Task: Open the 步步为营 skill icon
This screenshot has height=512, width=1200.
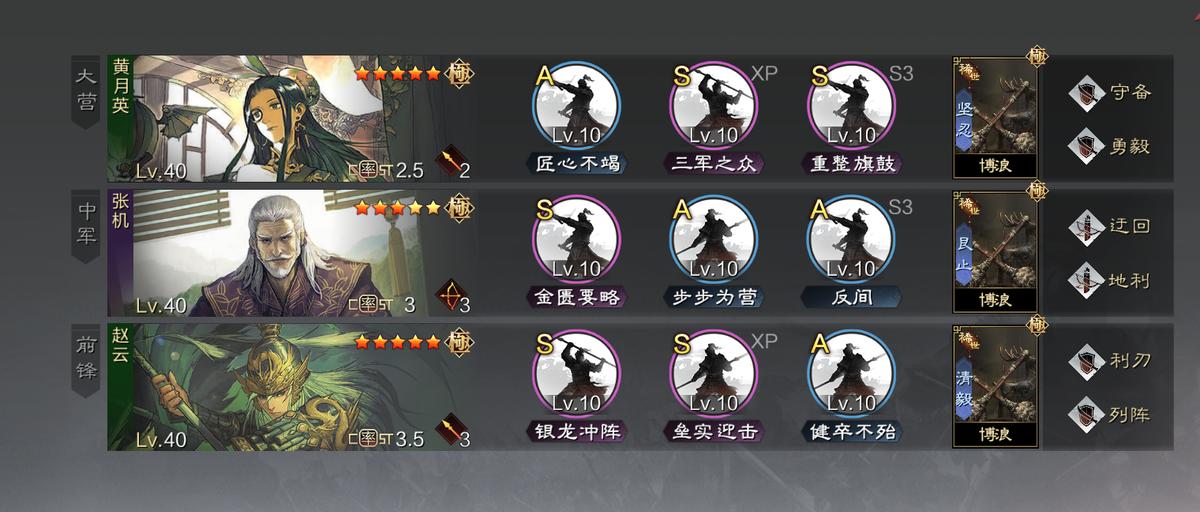Action: pyautogui.click(x=713, y=239)
